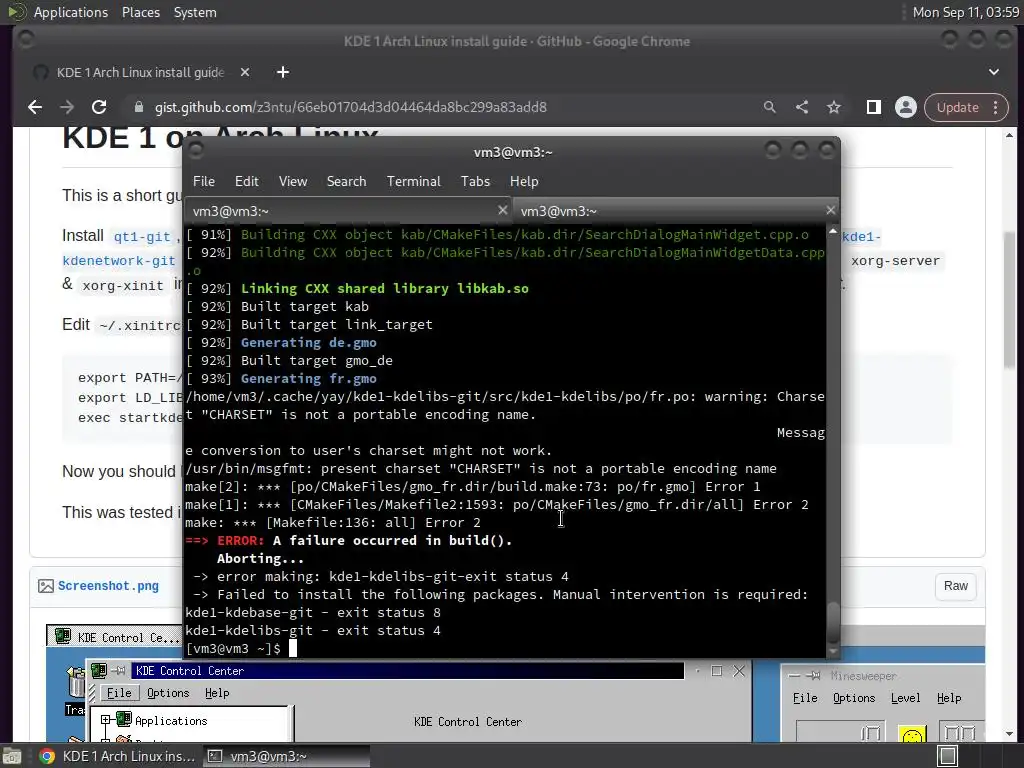Open Chrome tab search chevron

pos(994,72)
